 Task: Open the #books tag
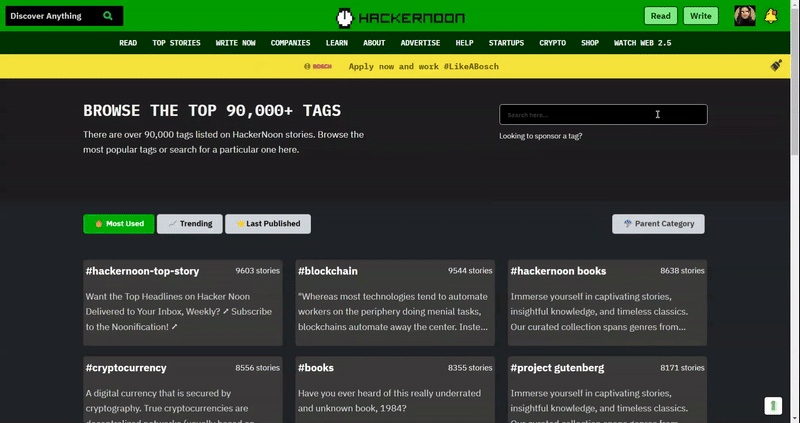tap(316, 368)
